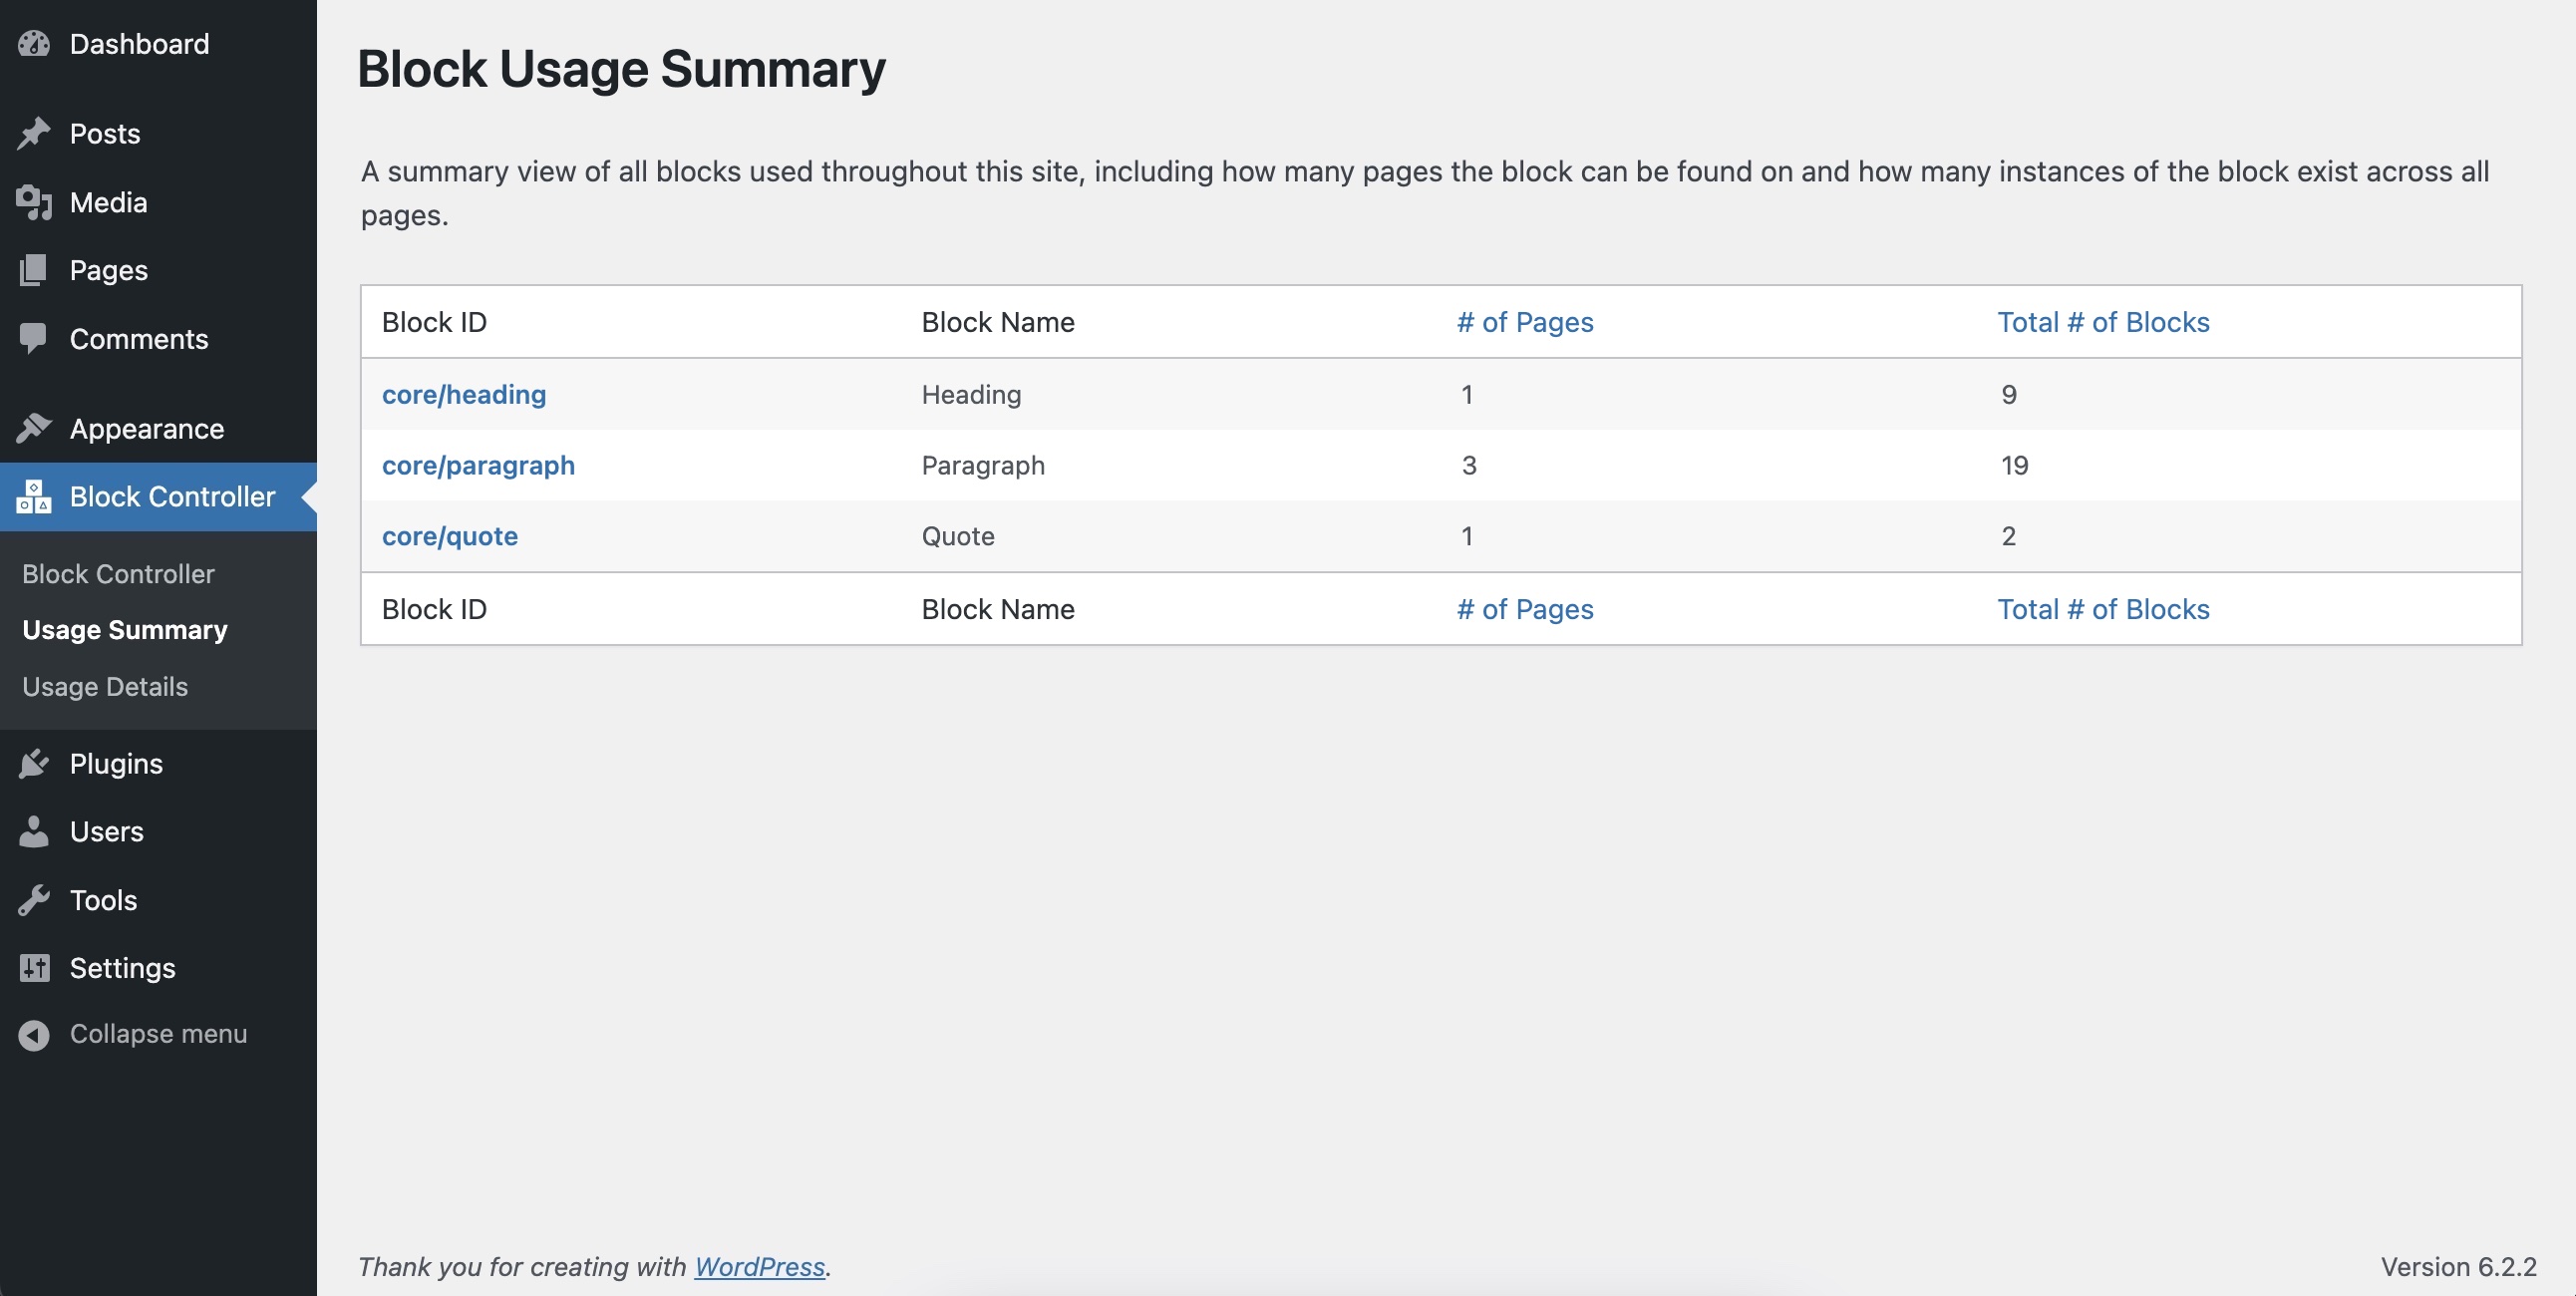Click the Users person icon
This screenshot has width=2576, height=1296.
click(34, 831)
